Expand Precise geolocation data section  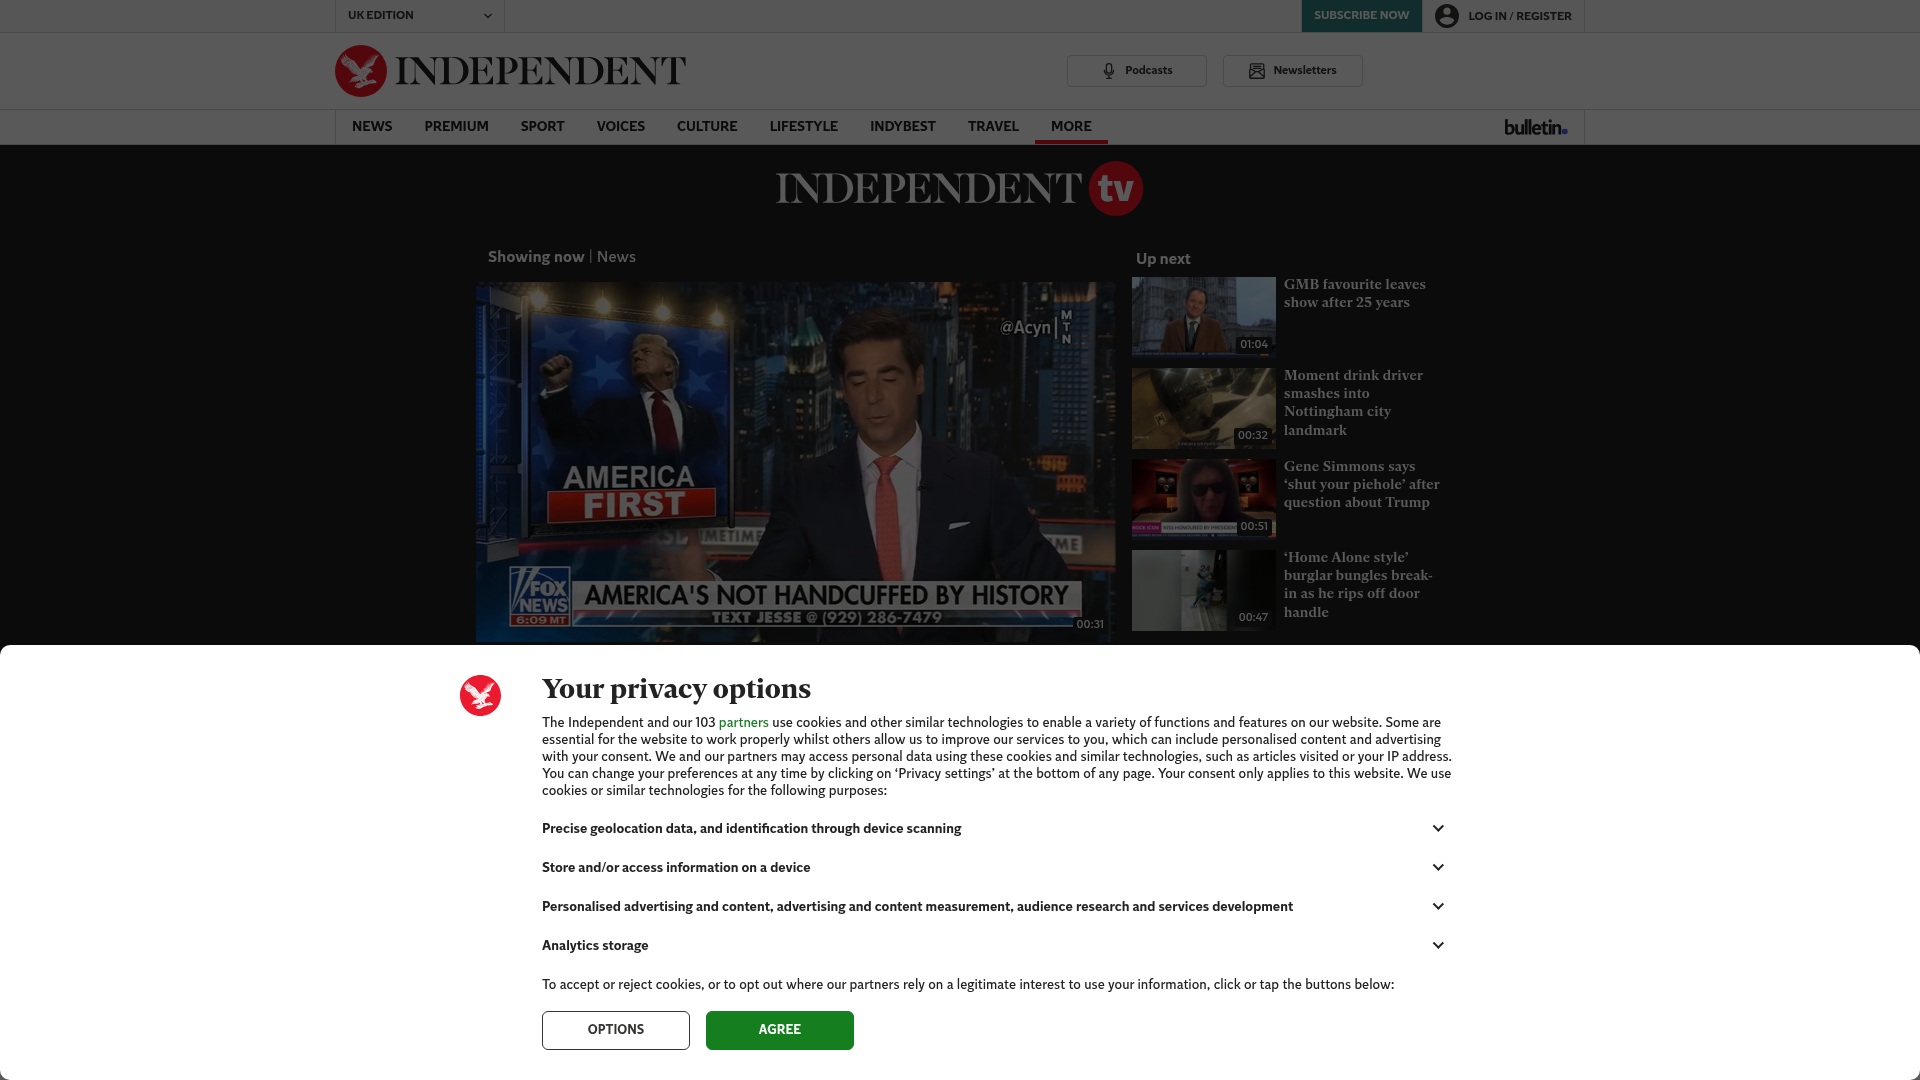tap(994, 828)
